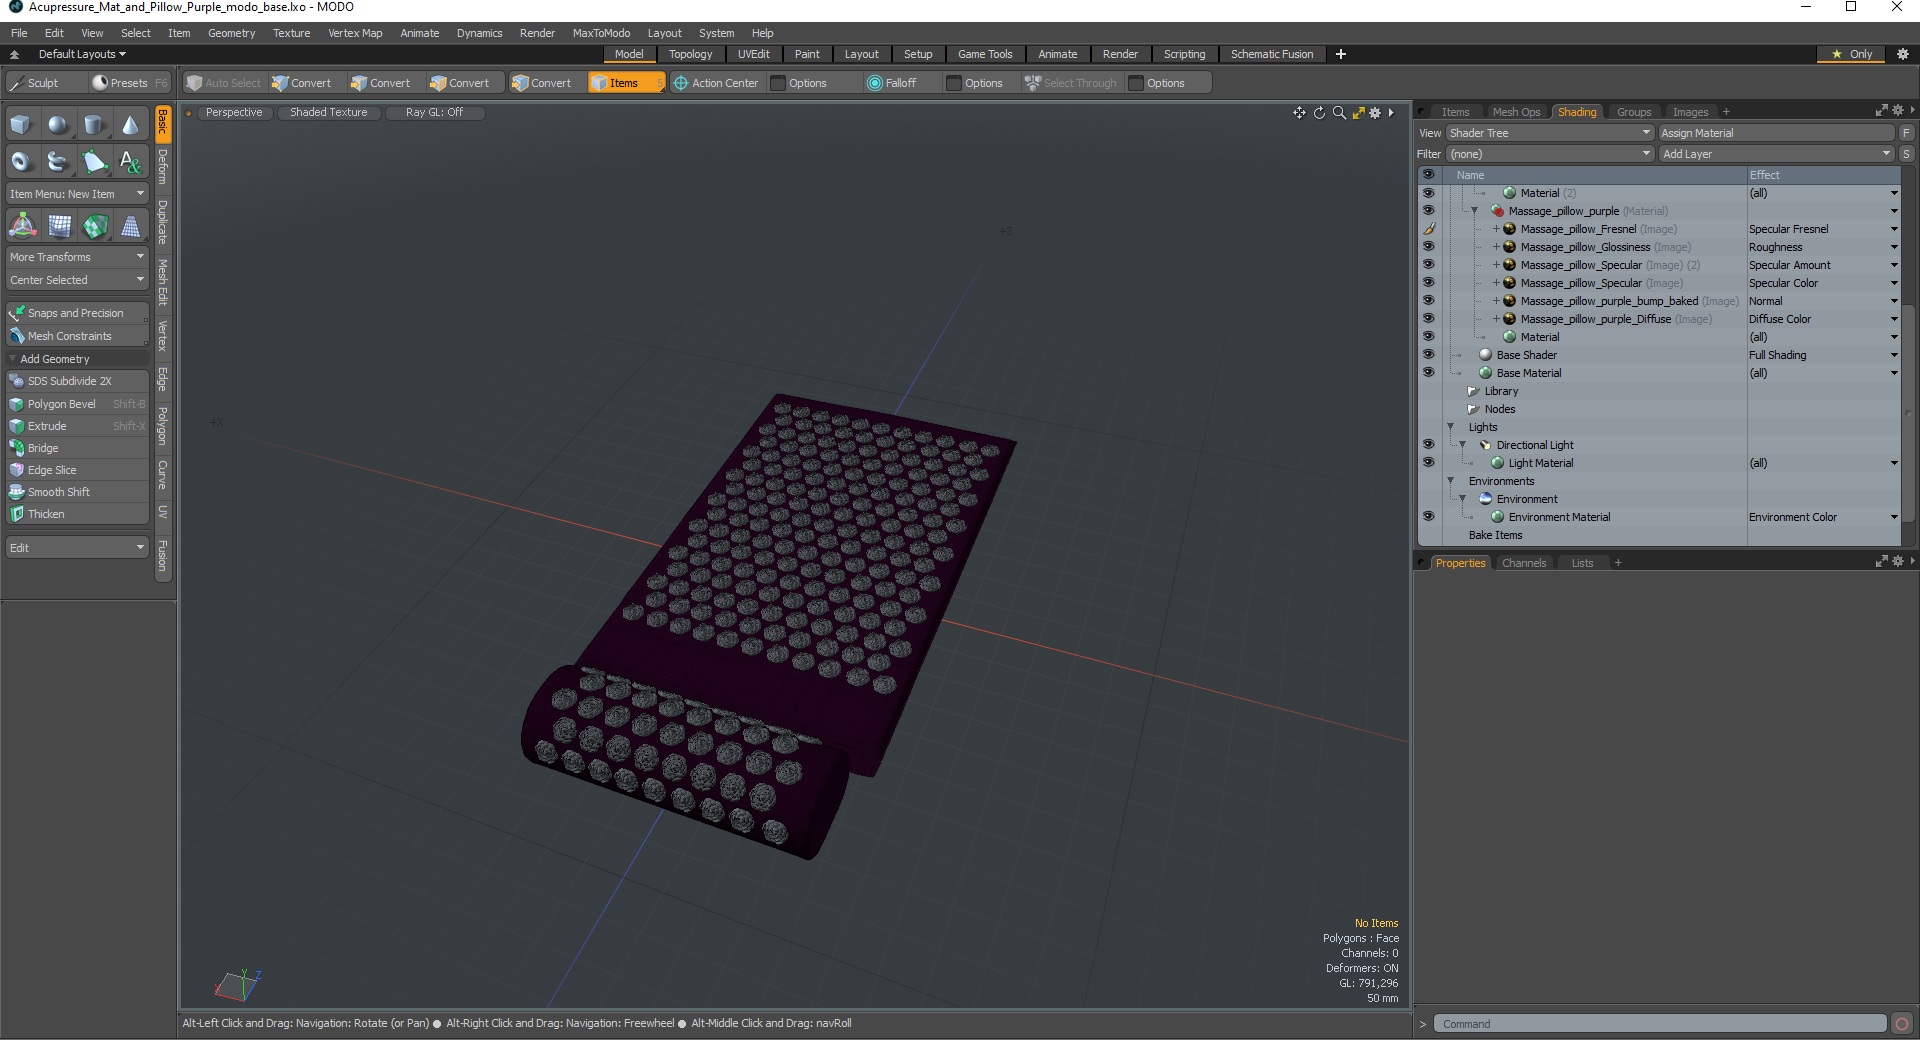Toggle visibility of Base Material
The width and height of the screenshot is (1920, 1040).
1428,373
